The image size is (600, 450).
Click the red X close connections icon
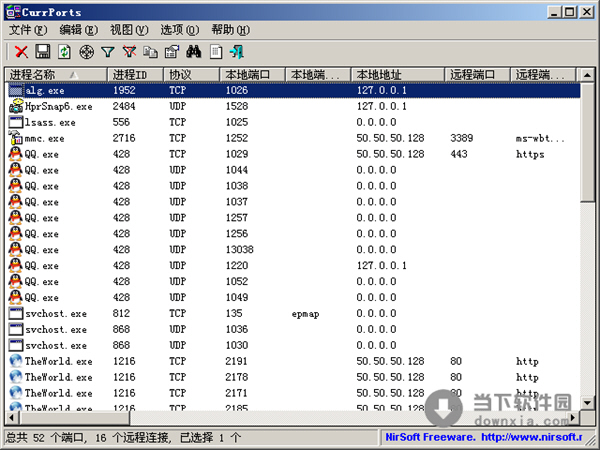pyautogui.click(x=21, y=52)
